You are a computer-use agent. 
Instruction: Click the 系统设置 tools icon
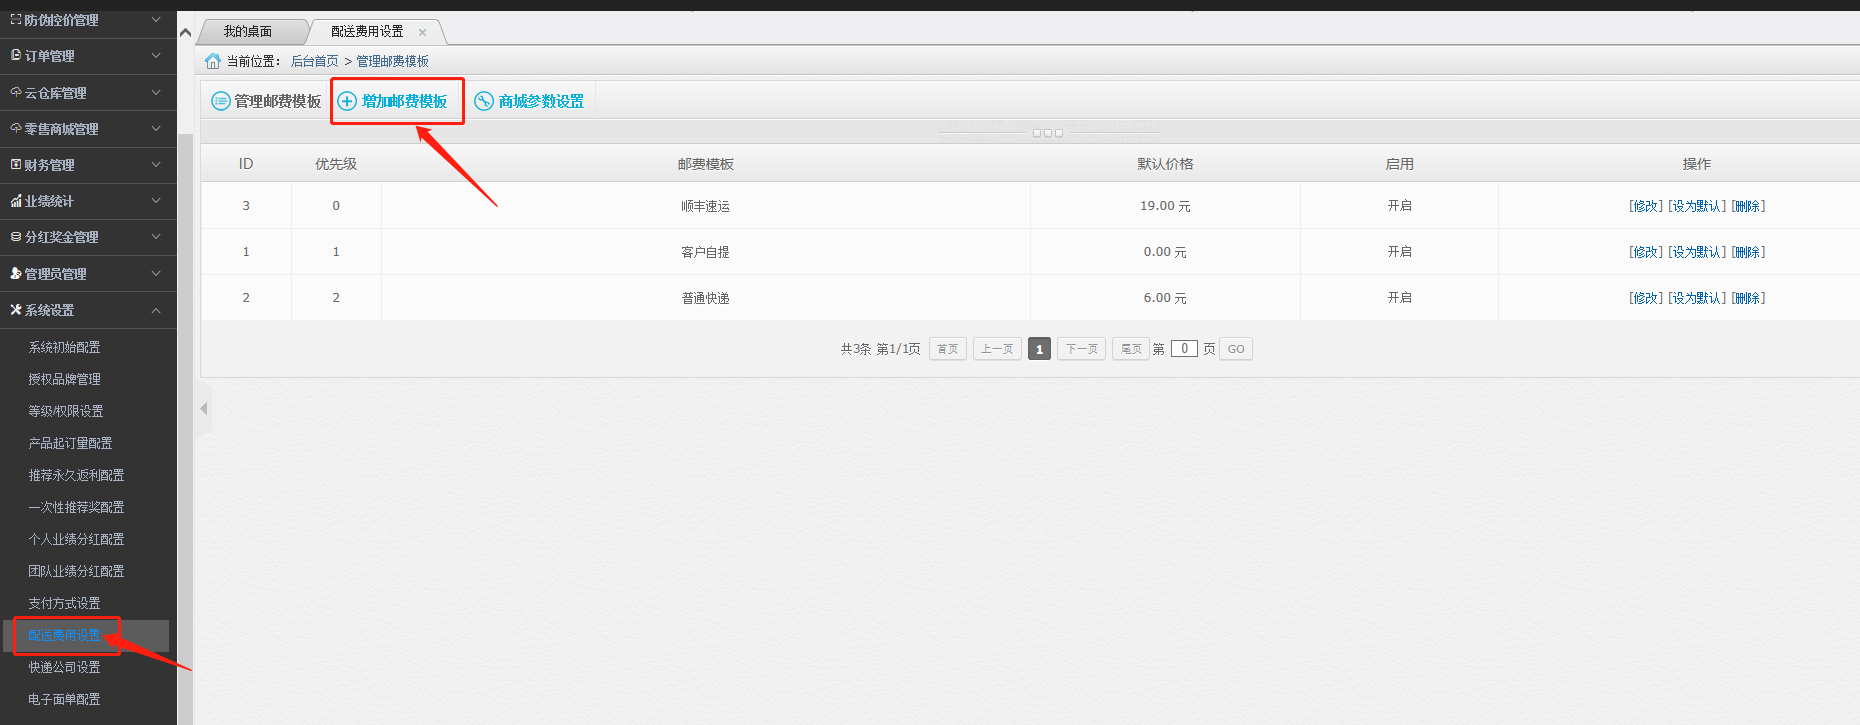(16, 310)
